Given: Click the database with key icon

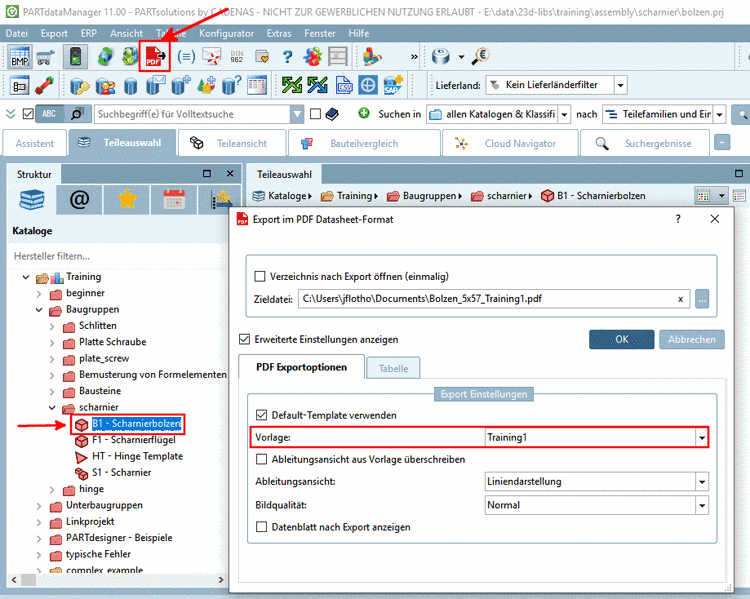Looking at the screenshot, I should click(79, 86).
